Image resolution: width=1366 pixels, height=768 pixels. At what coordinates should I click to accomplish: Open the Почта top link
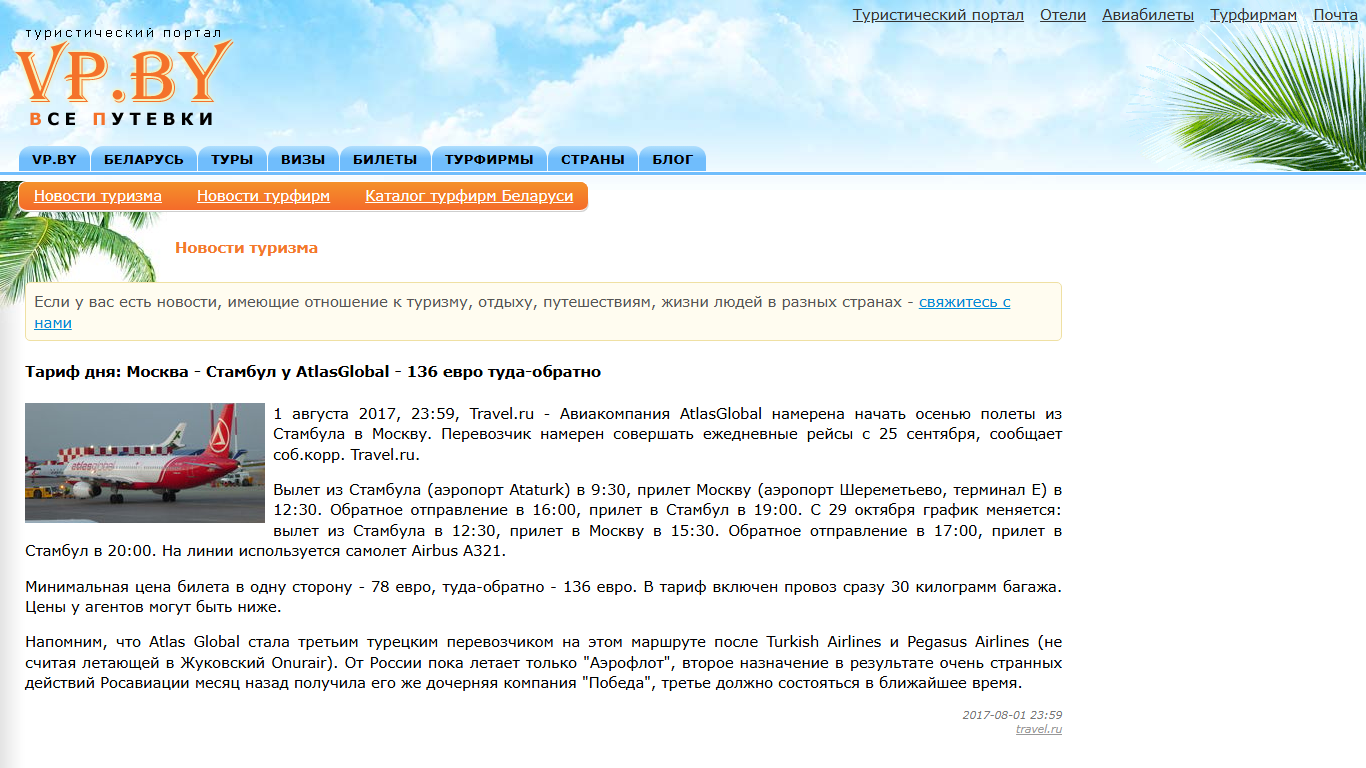1335,15
